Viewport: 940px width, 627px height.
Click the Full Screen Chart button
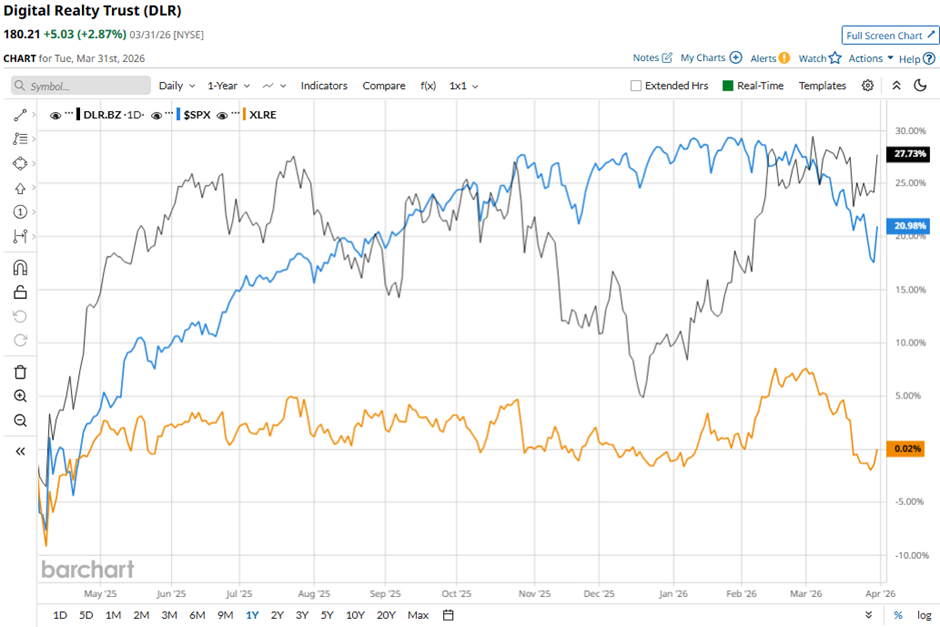click(888, 35)
